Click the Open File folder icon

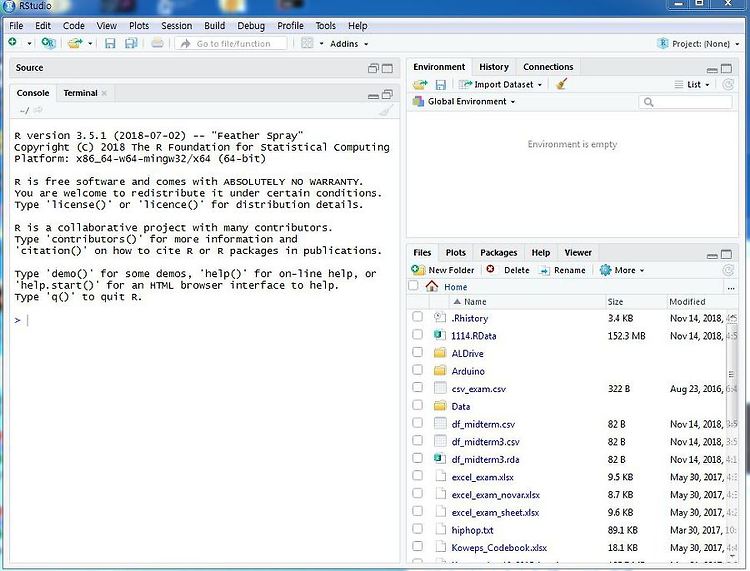tap(75, 44)
